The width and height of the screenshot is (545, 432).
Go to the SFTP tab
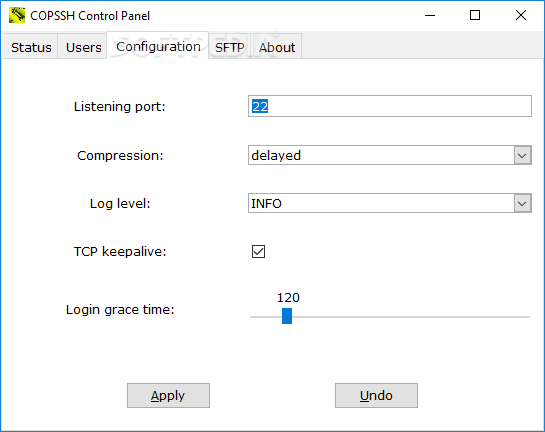pos(229,47)
